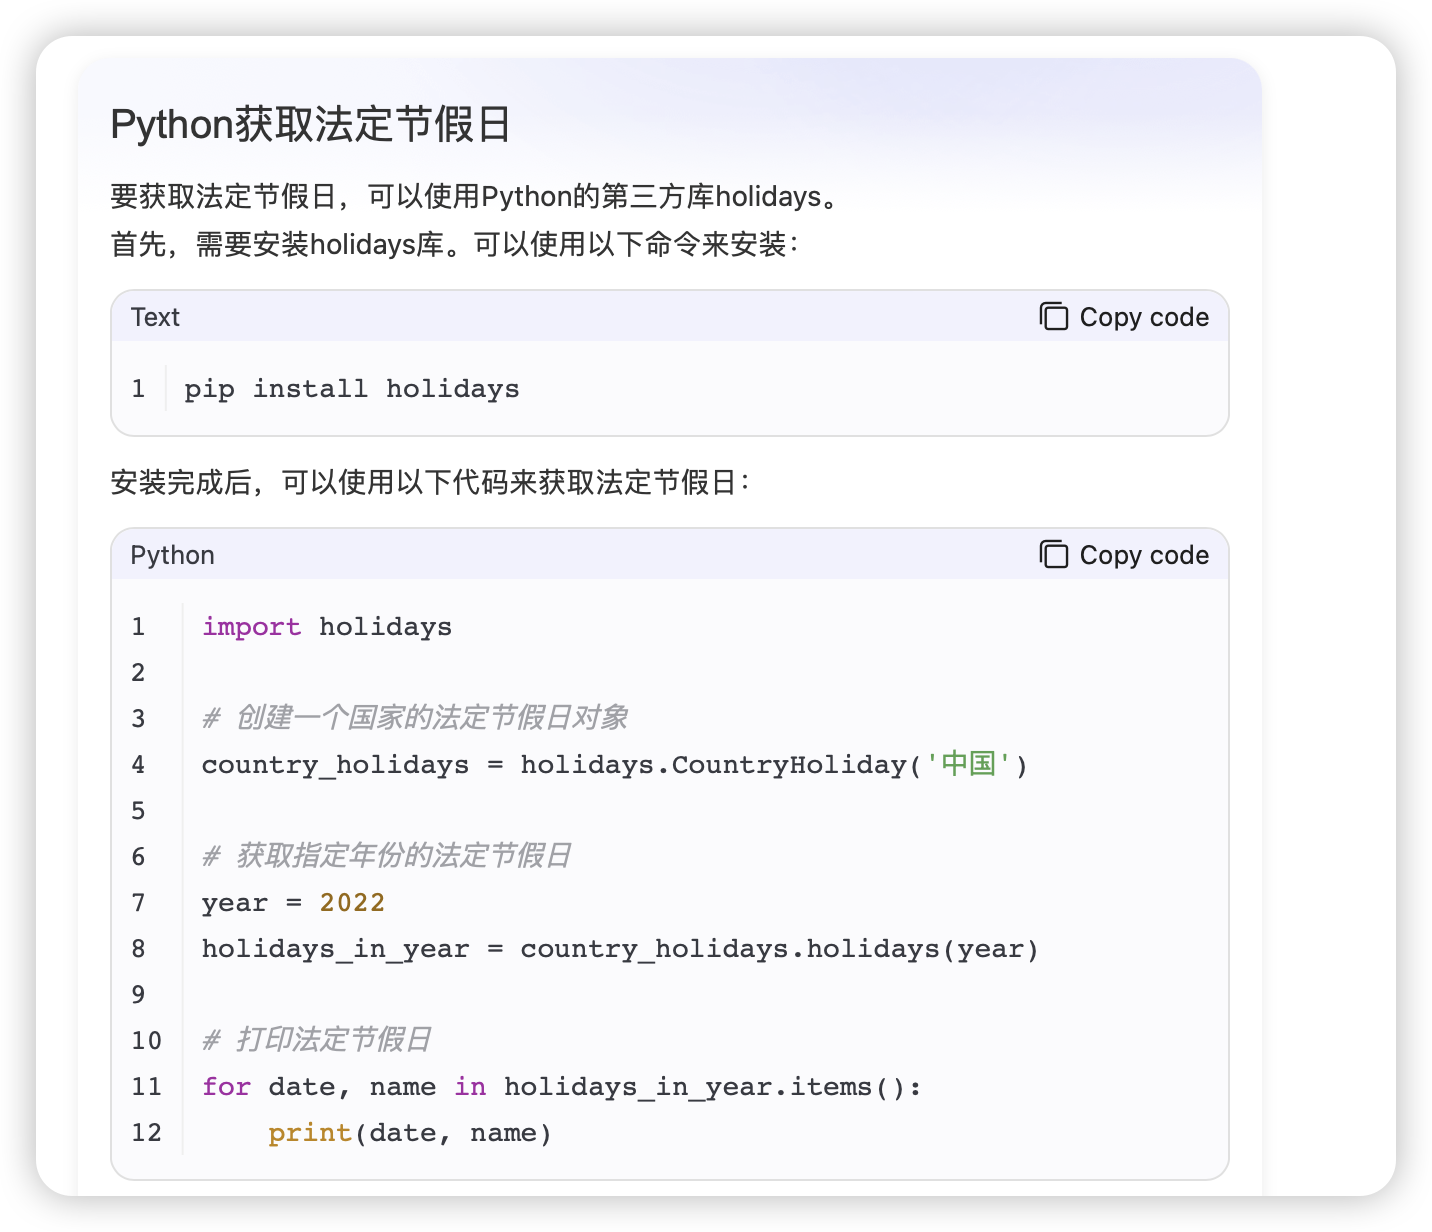This screenshot has width=1432, height=1232.
Task: Click the sentence starting with "安装完成后"
Action: pyautogui.click(x=430, y=483)
